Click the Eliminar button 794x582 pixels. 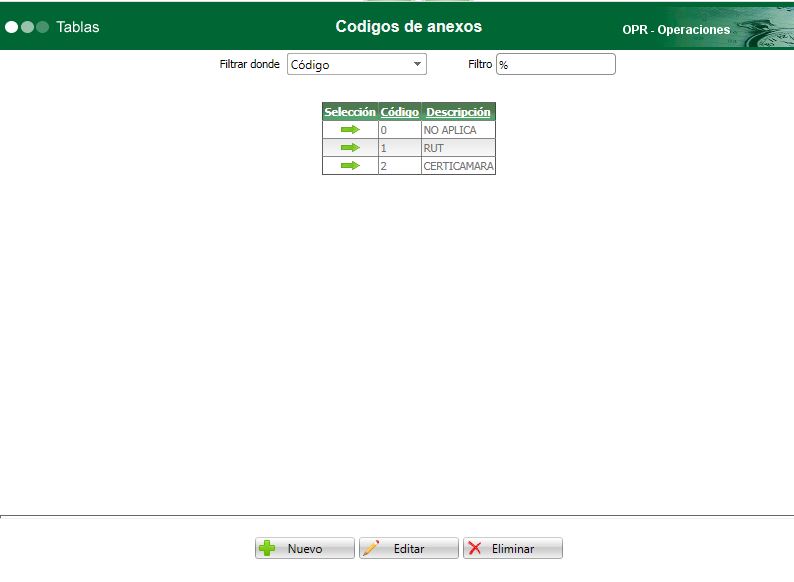pos(512,548)
